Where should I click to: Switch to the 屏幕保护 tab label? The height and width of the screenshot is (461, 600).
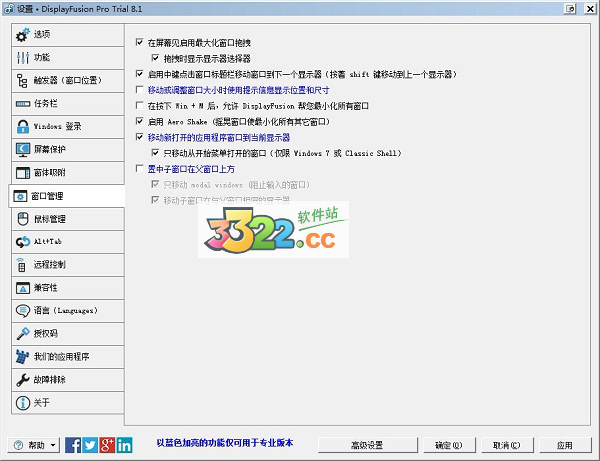(x=50, y=149)
